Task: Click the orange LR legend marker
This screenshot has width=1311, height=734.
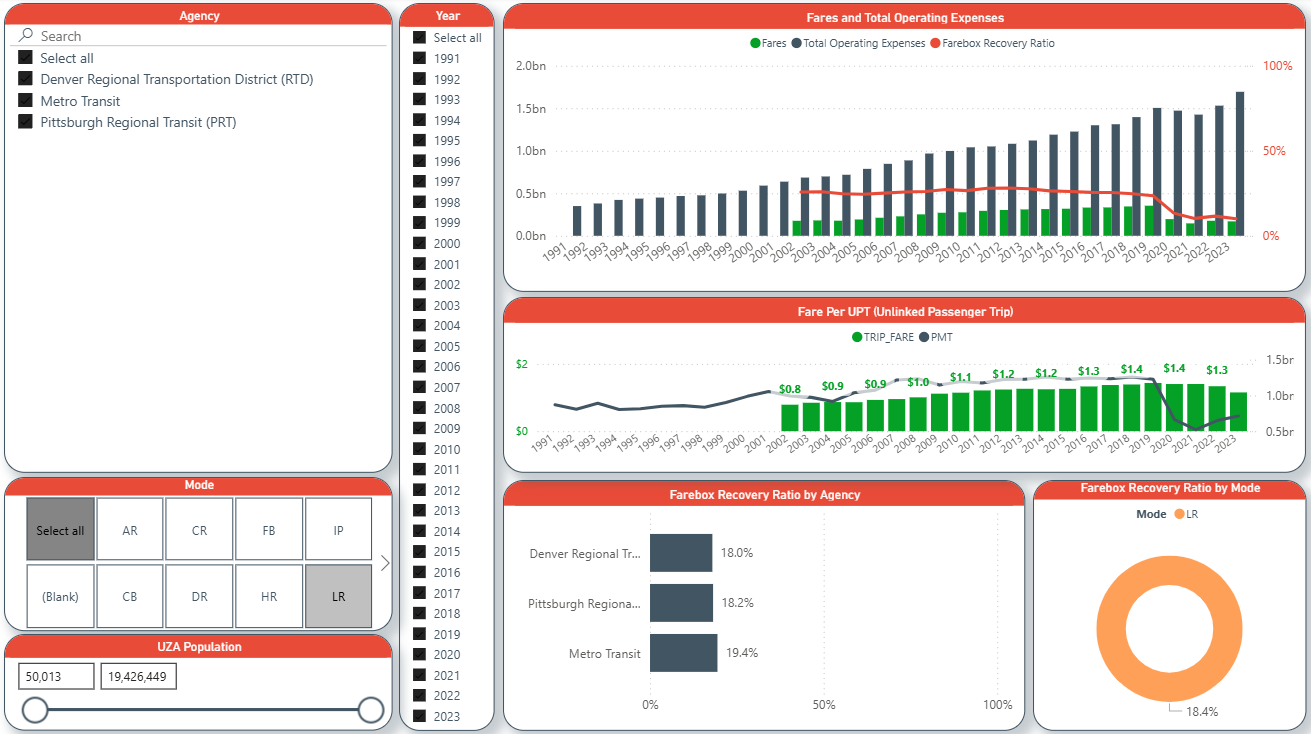Action: pyautogui.click(x=1179, y=514)
